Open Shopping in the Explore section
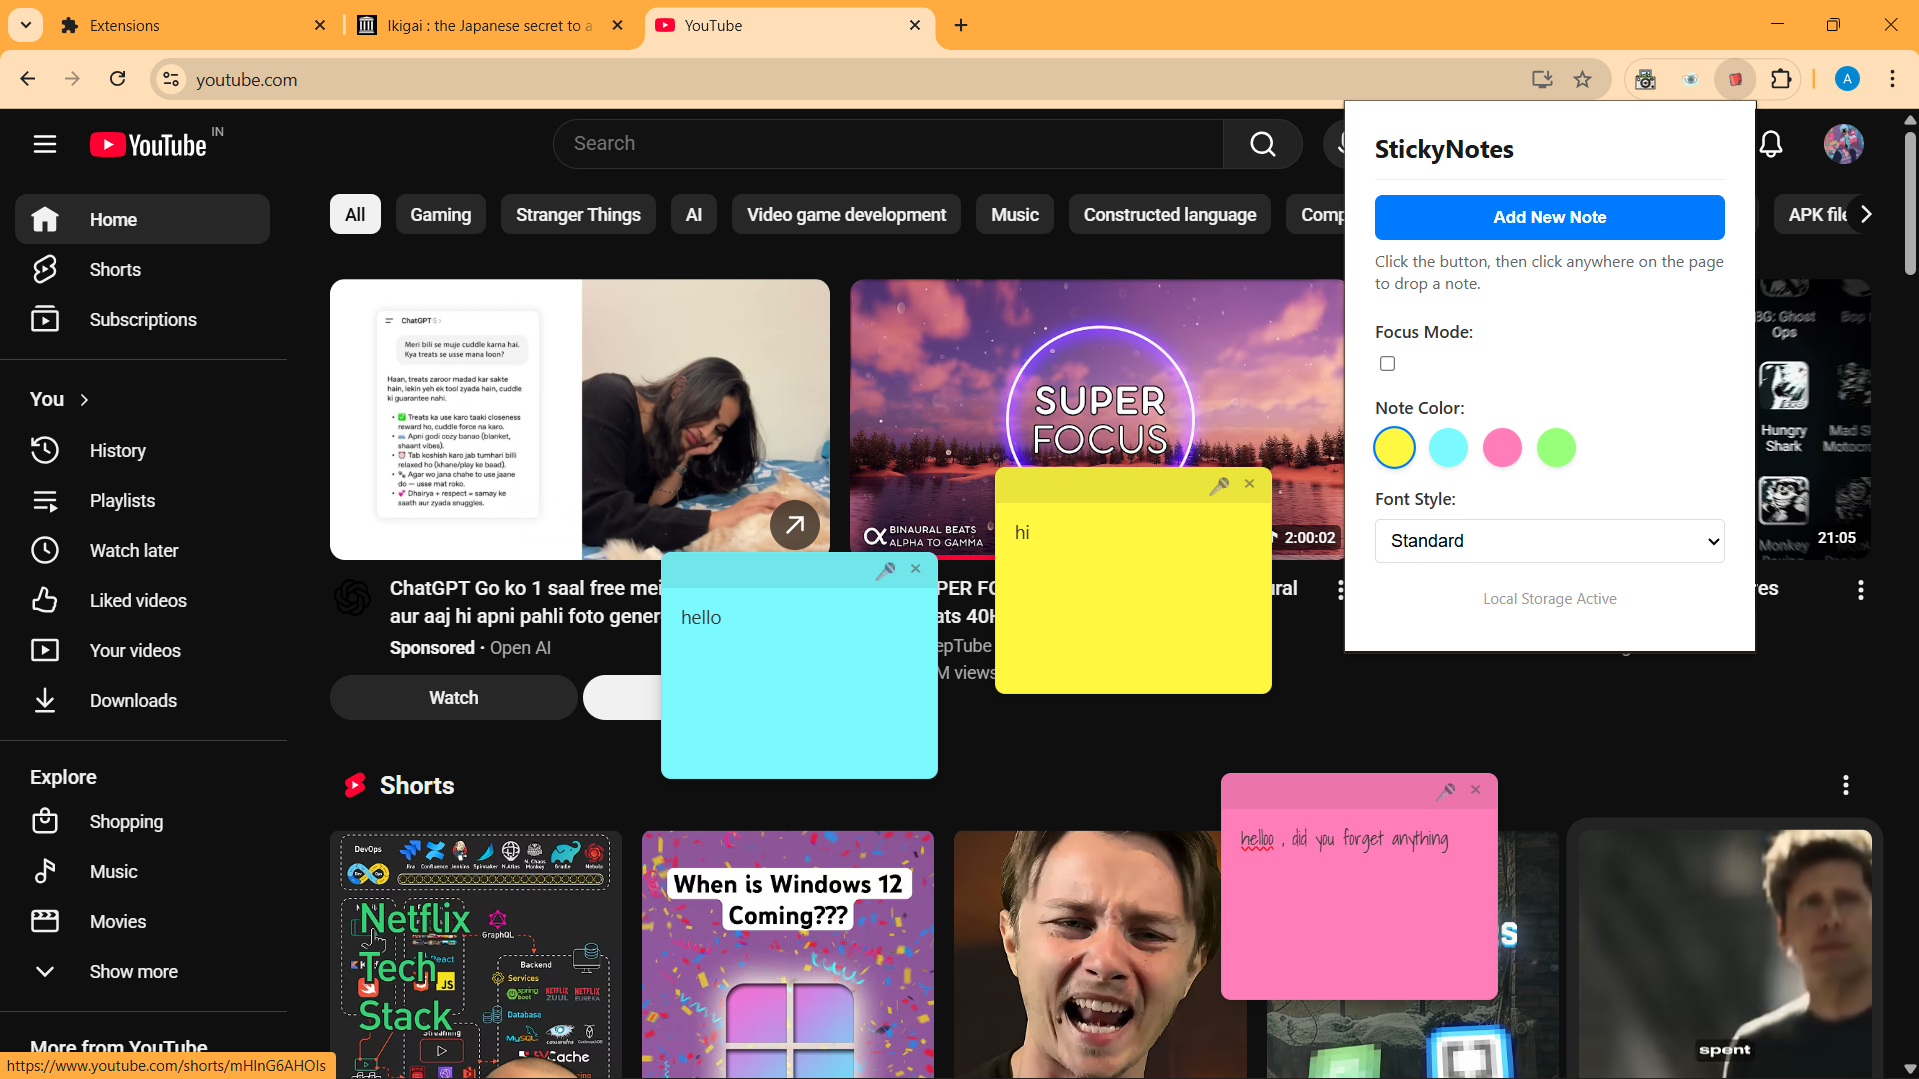The width and height of the screenshot is (1919, 1079). tap(142, 822)
